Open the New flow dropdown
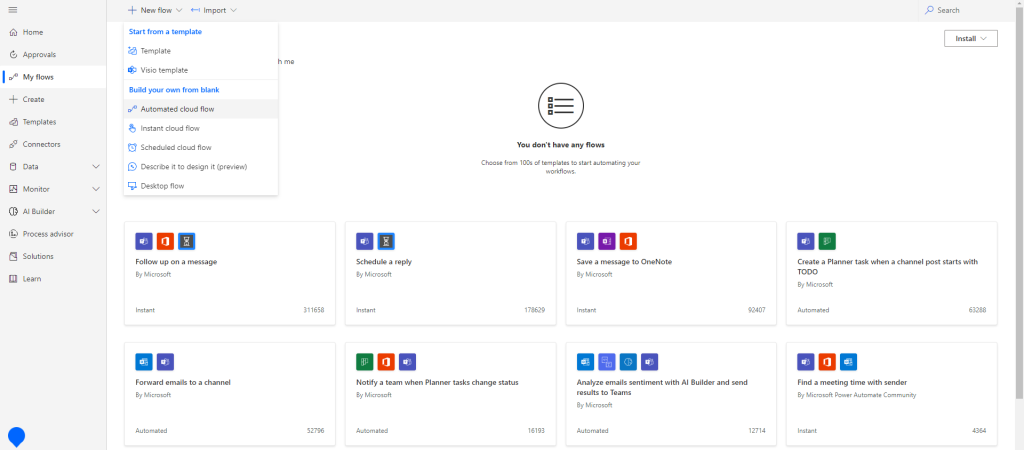 pos(155,10)
